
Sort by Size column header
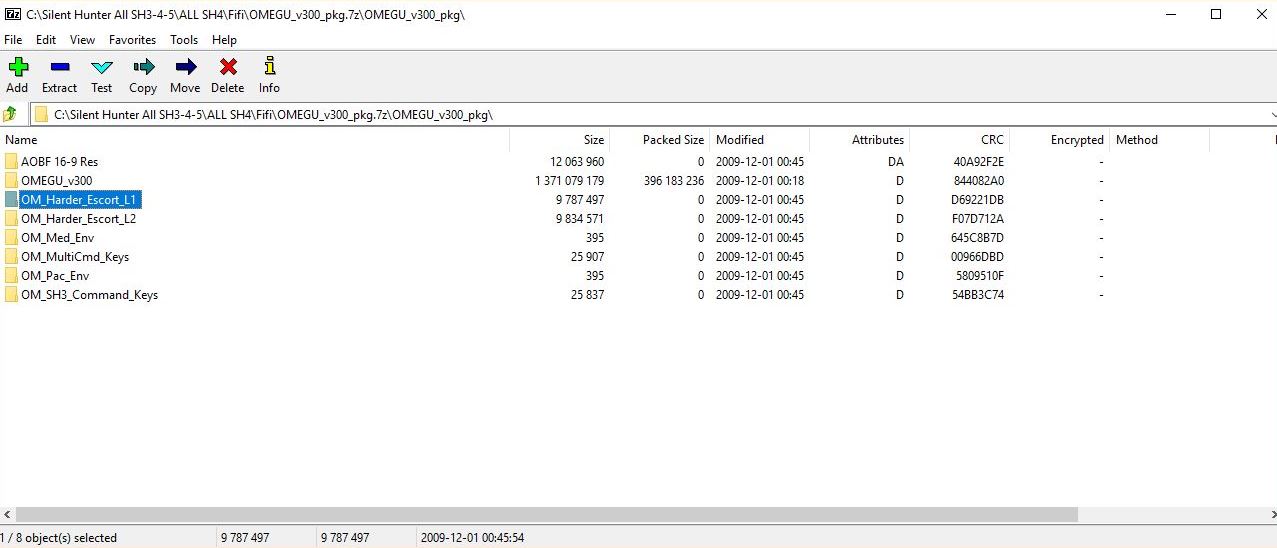560,140
